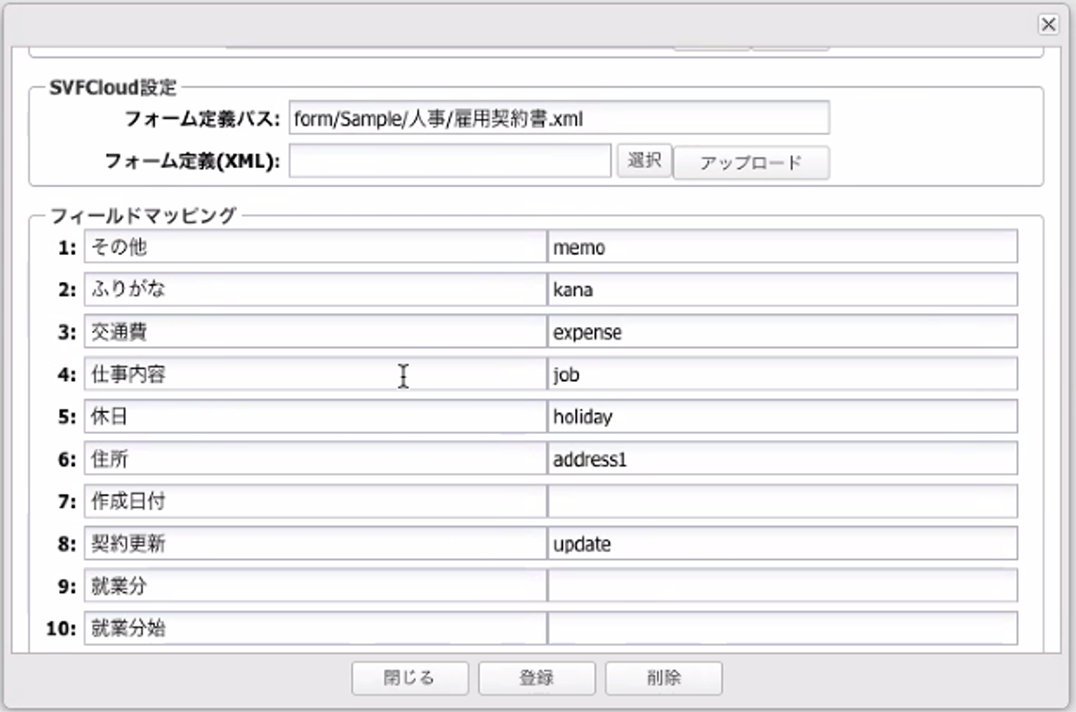Click empty mapping field beside 作成日付

pyautogui.click(x=782, y=502)
